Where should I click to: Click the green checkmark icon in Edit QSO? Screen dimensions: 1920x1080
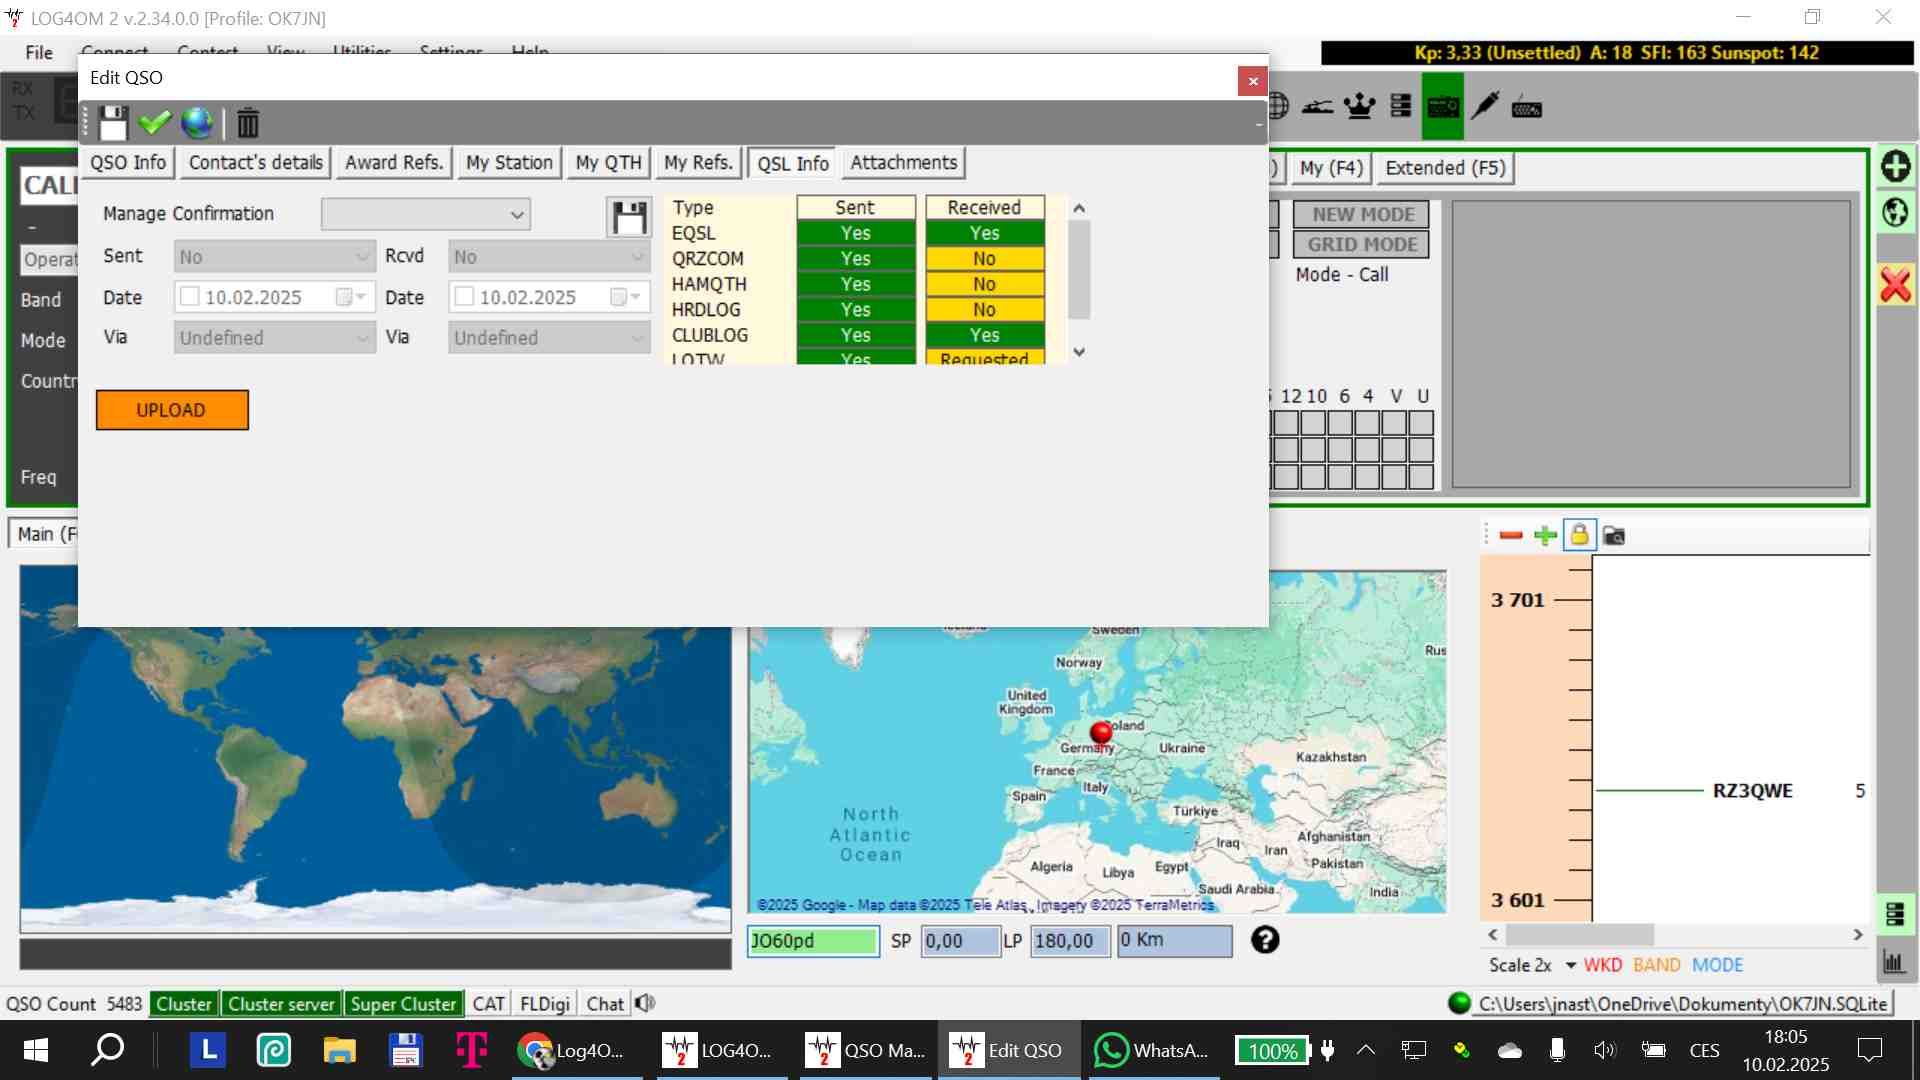154,122
